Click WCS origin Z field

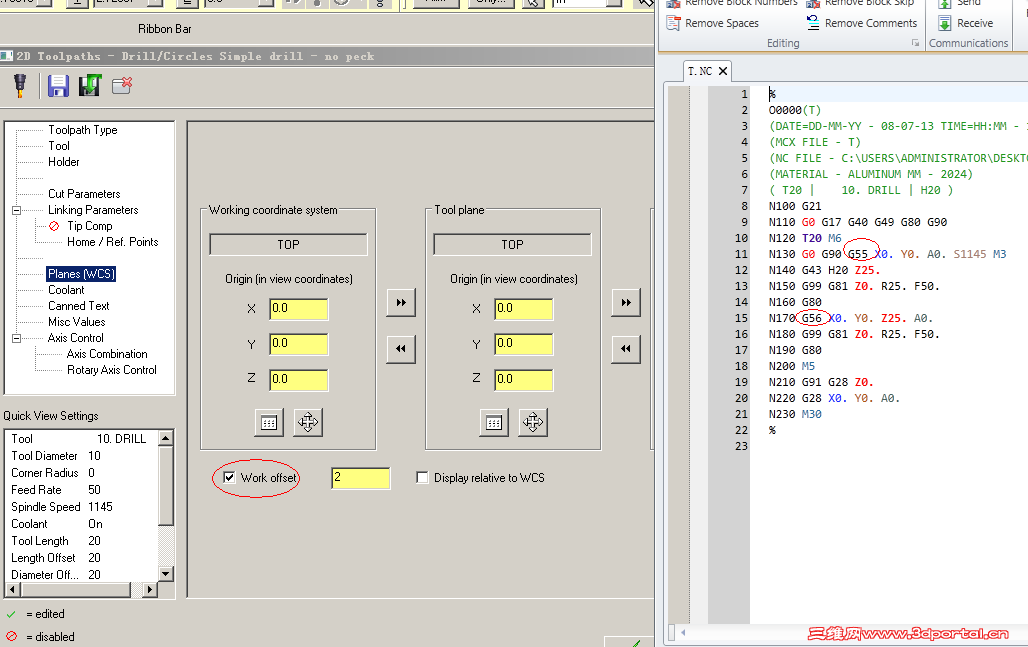pyautogui.click(x=298, y=380)
